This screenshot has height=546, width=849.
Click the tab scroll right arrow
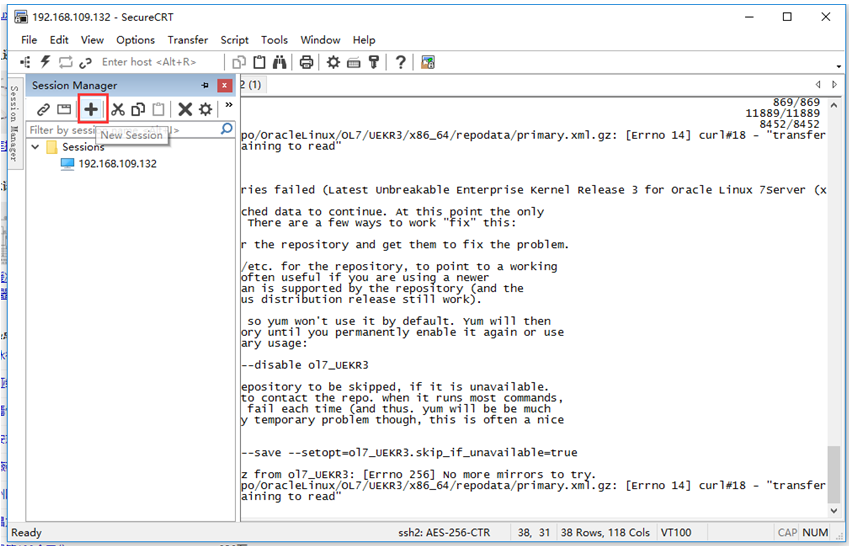click(x=834, y=84)
